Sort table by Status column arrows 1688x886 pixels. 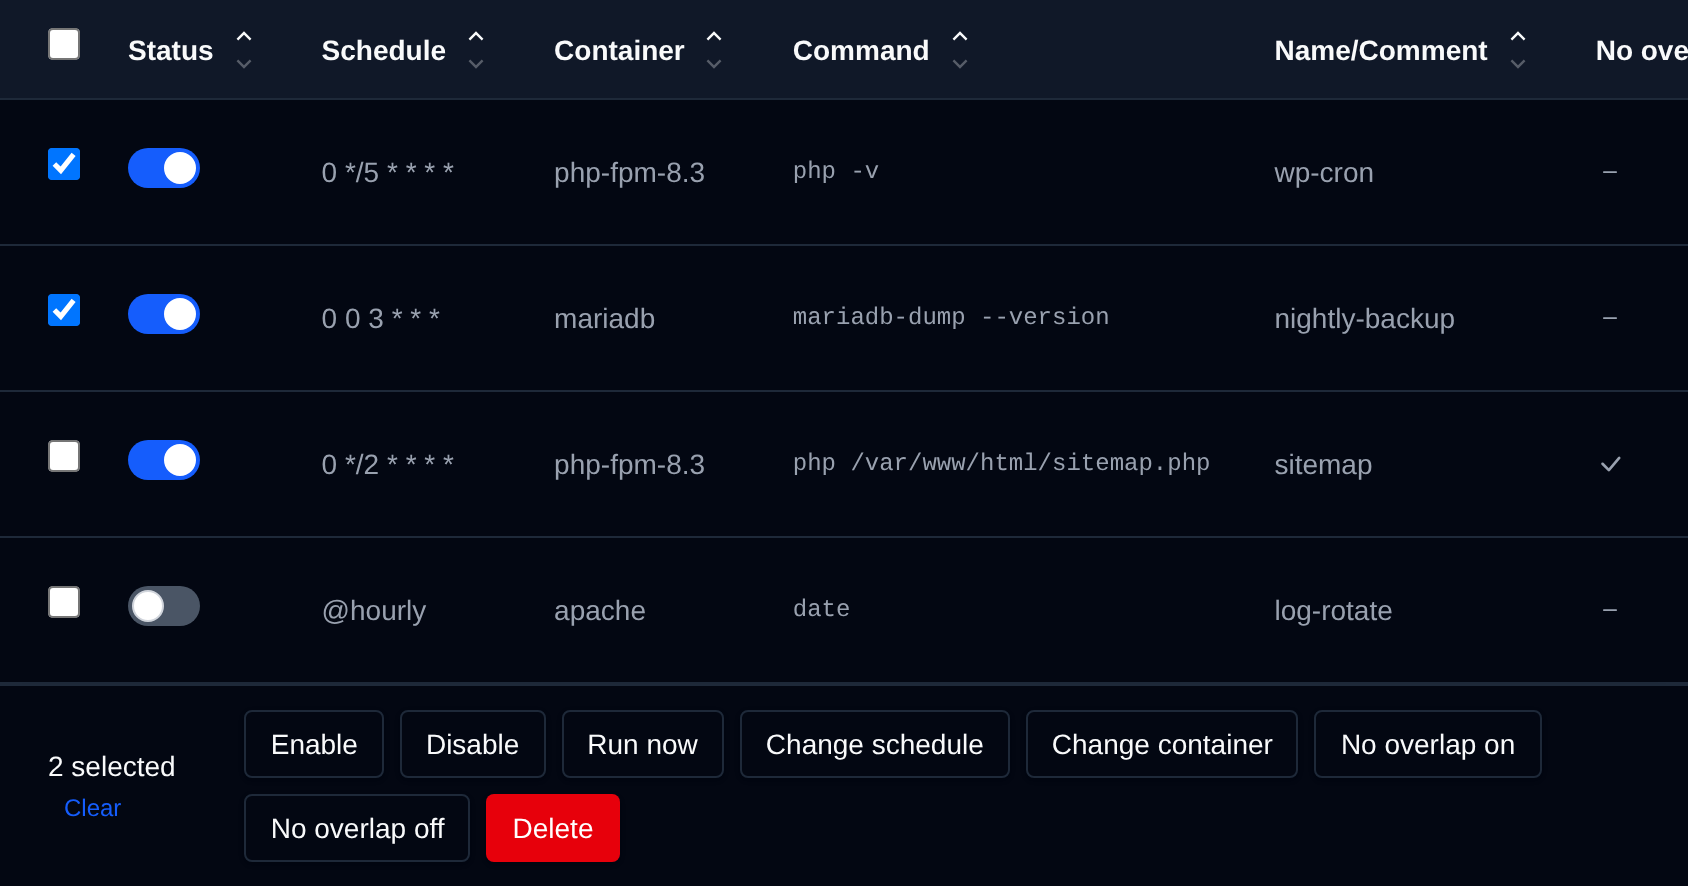pyautogui.click(x=243, y=50)
